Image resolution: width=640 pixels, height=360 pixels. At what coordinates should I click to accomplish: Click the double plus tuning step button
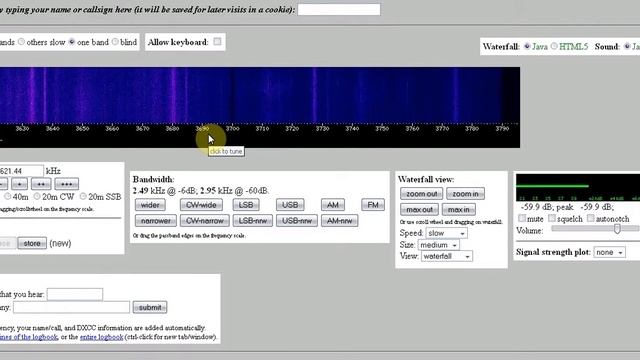pos(41,184)
